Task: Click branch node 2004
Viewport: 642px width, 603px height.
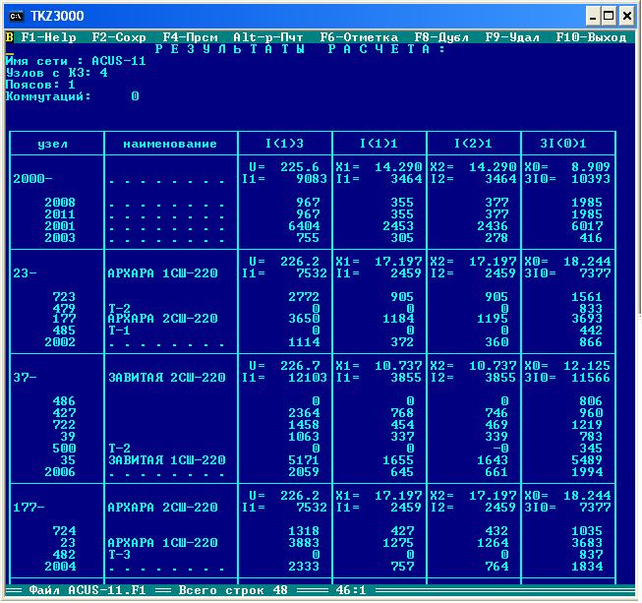Action: coord(60,567)
